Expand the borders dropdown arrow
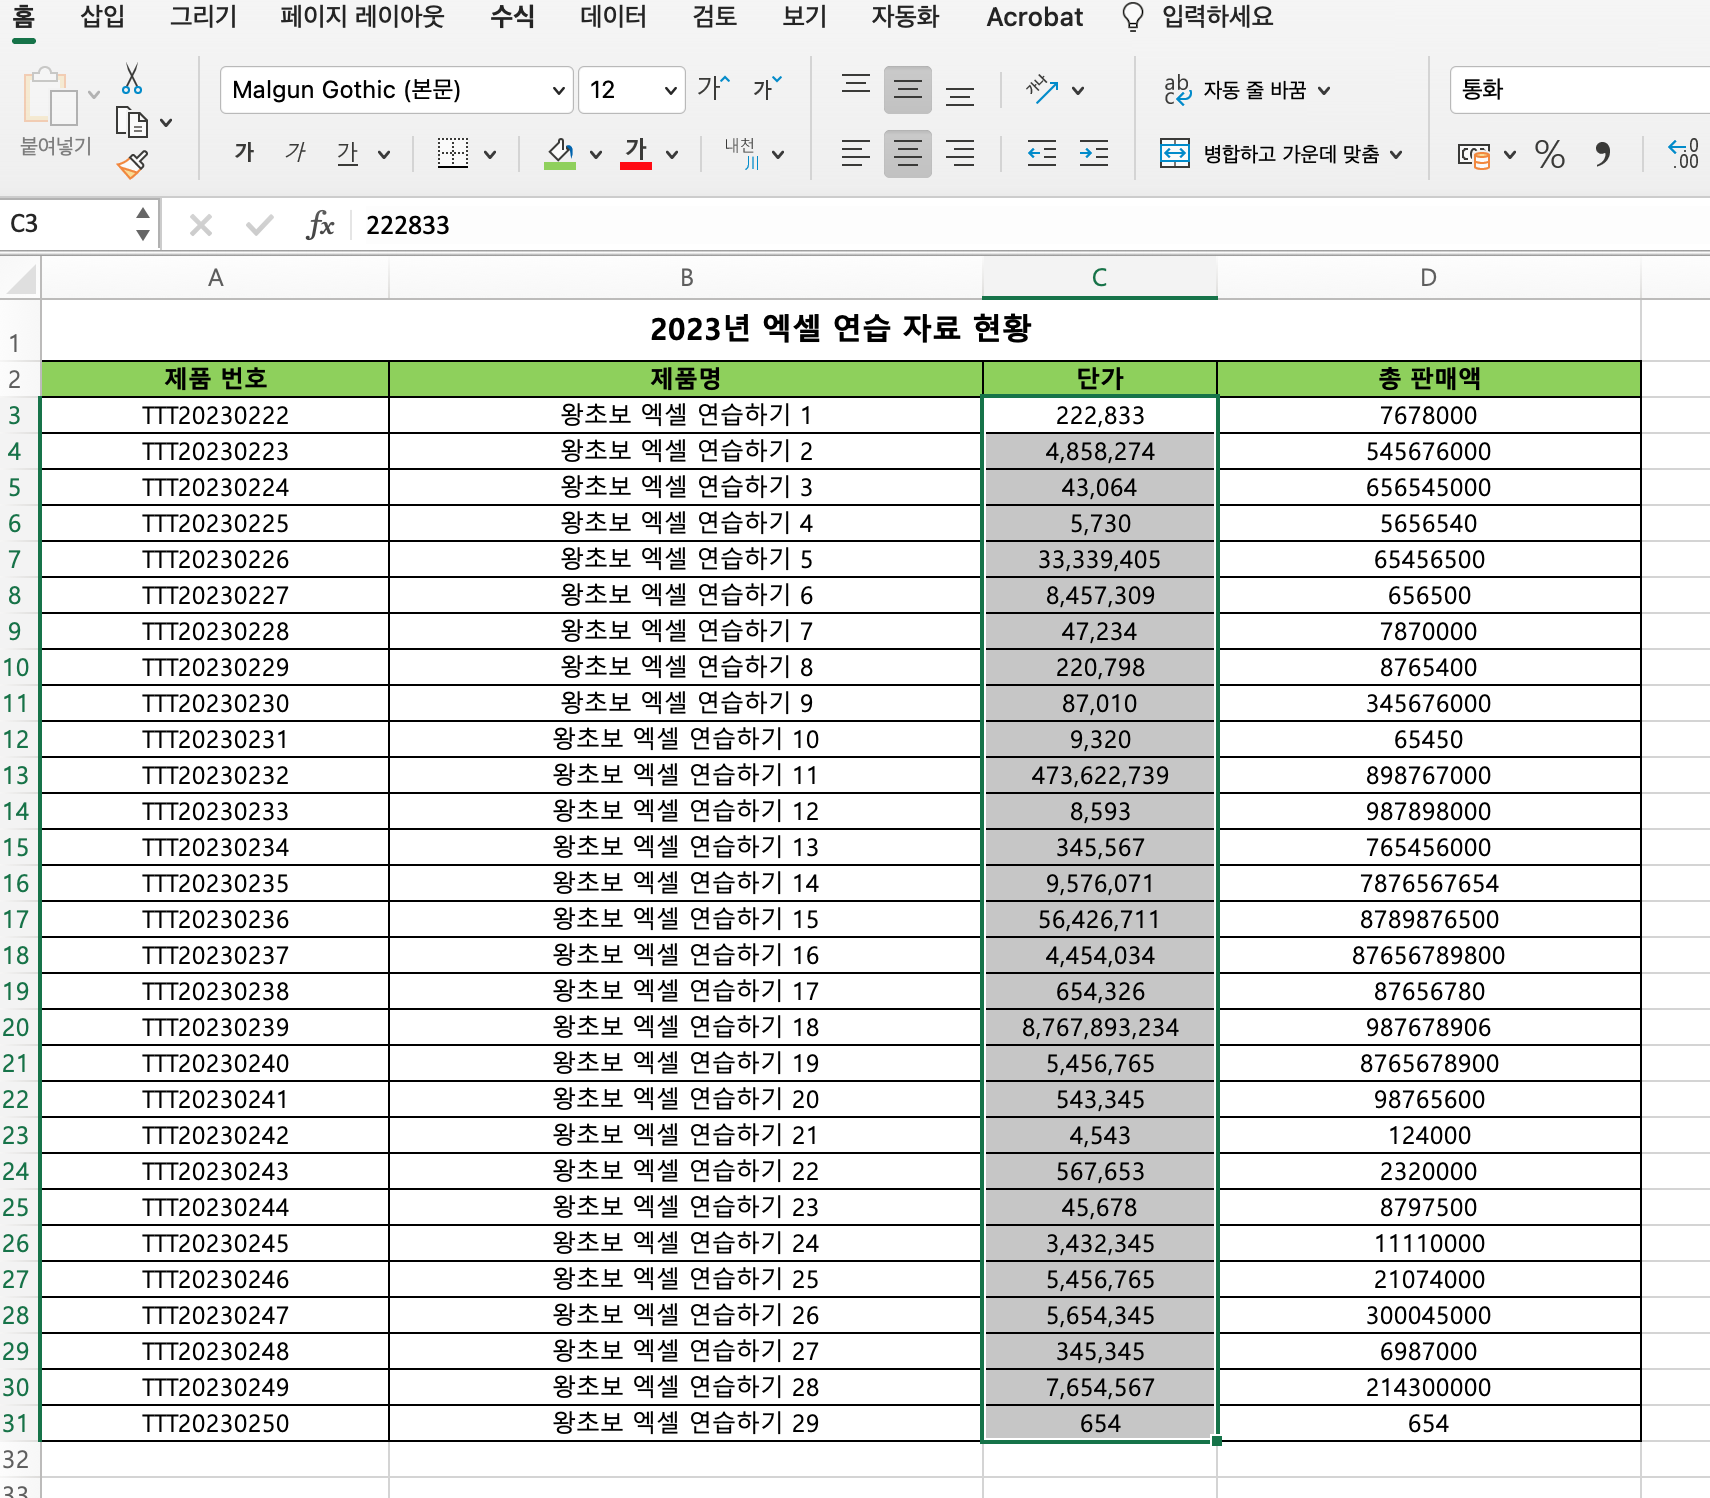Screen dimensions: 1710x1498 pyautogui.click(x=490, y=155)
